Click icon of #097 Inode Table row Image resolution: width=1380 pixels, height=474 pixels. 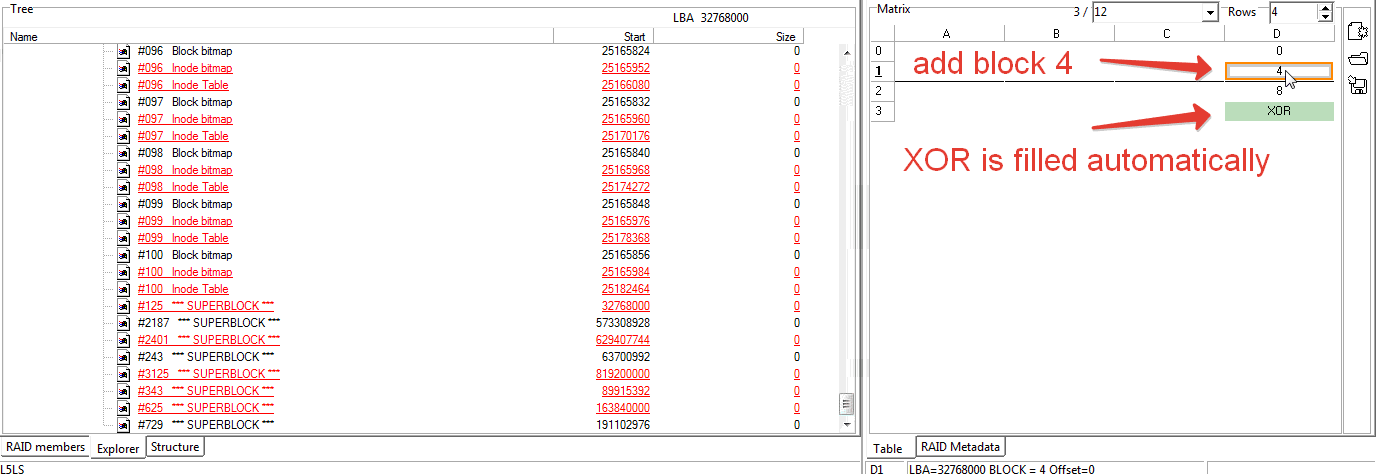coord(124,136)
